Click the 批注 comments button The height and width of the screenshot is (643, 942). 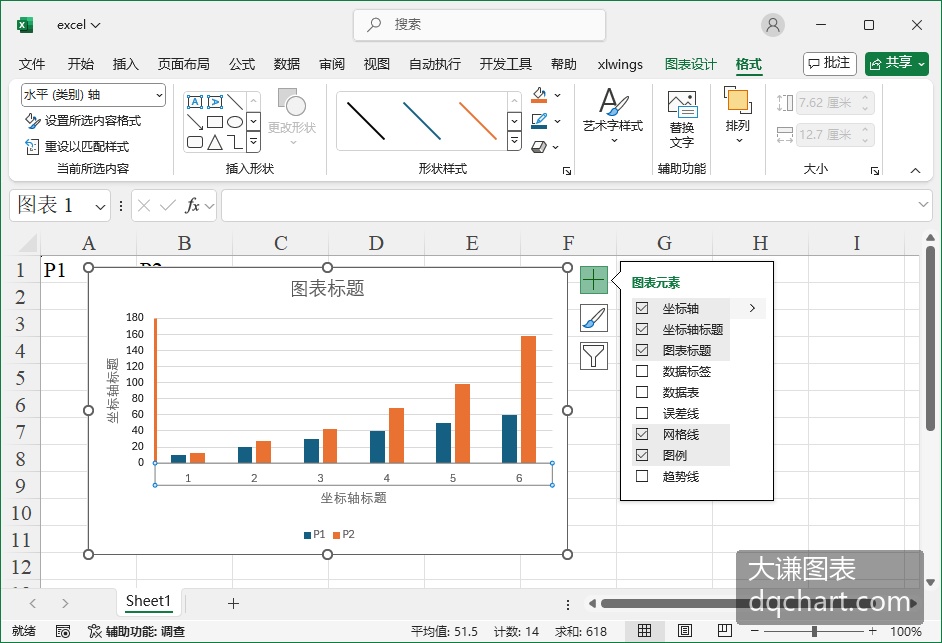click(x=830, y=64)
